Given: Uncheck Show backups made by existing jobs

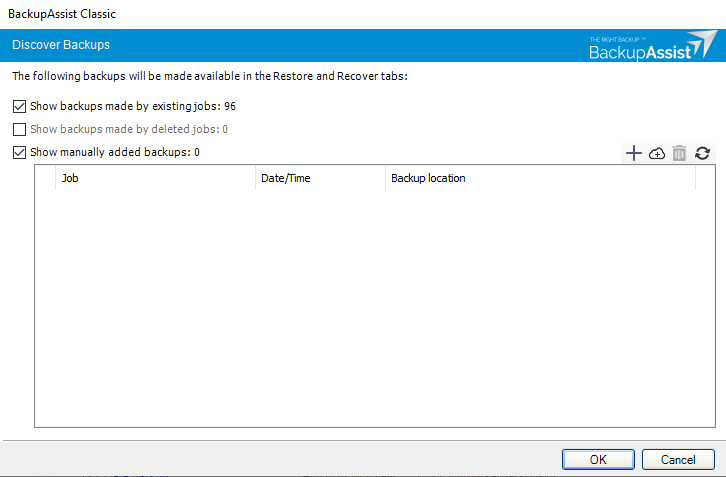Looking at the screenshot, I should pos(19,106).
